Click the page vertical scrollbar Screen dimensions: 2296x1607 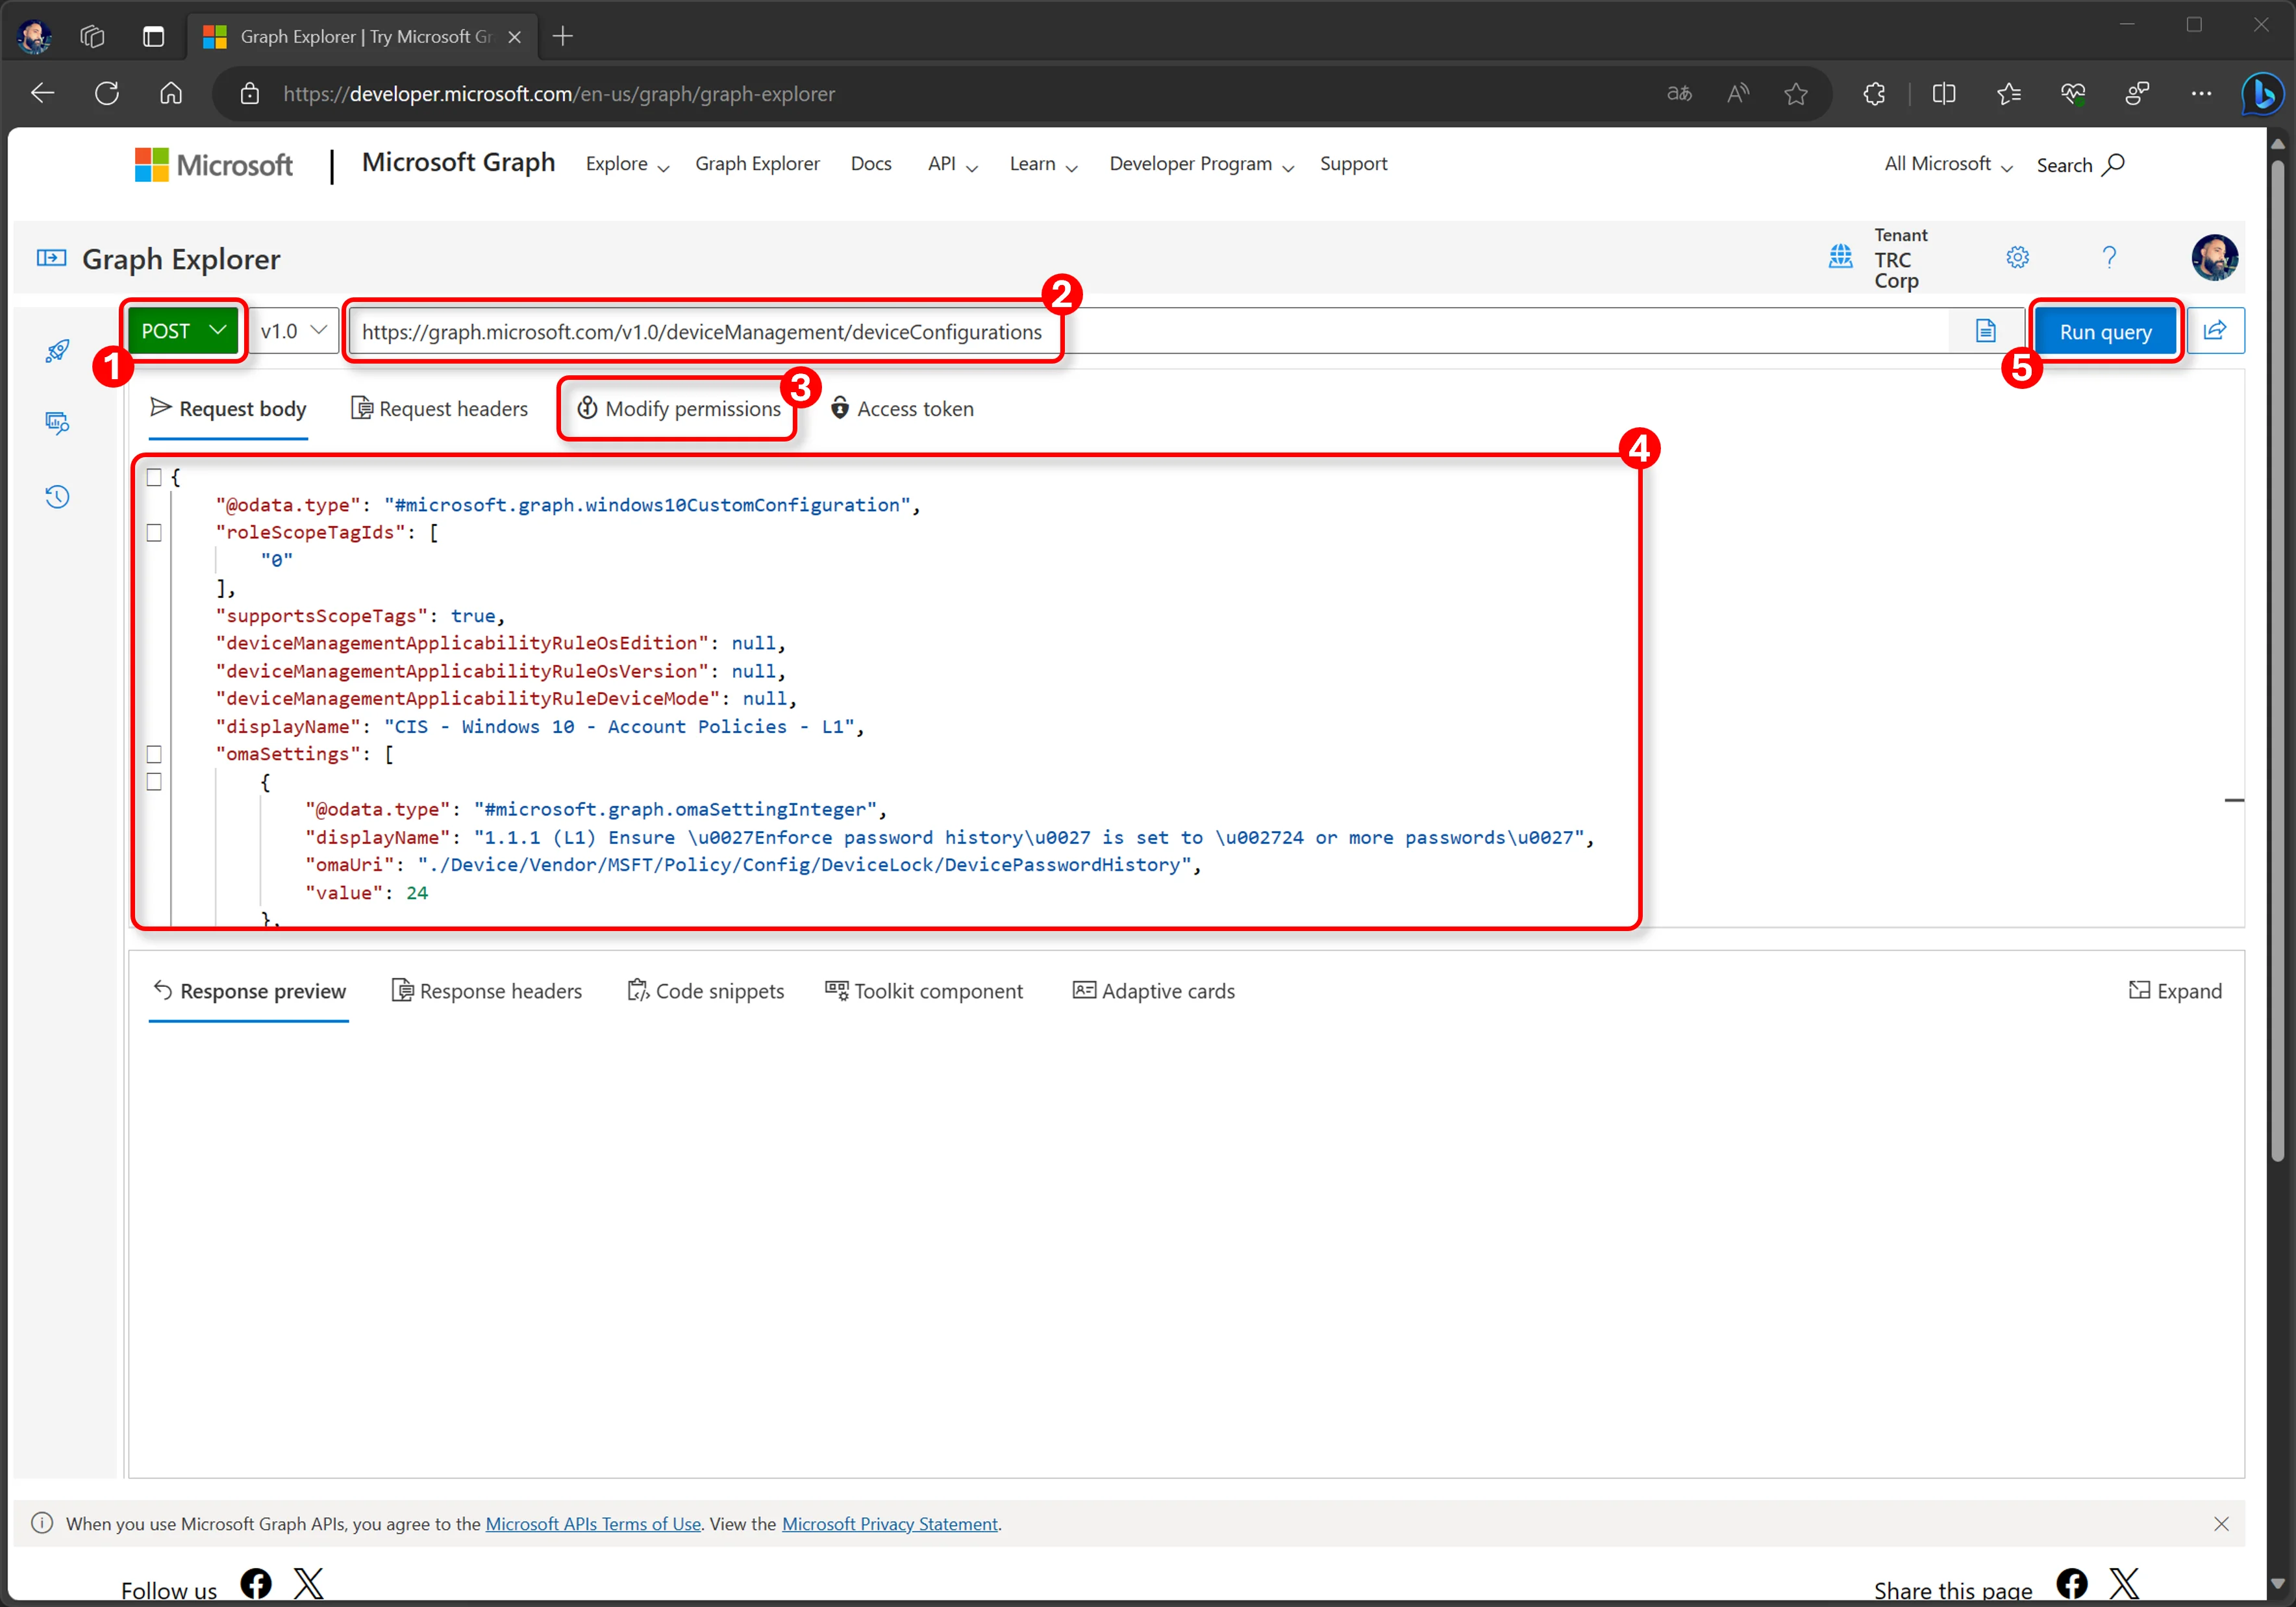click(x=2278, y=660)
